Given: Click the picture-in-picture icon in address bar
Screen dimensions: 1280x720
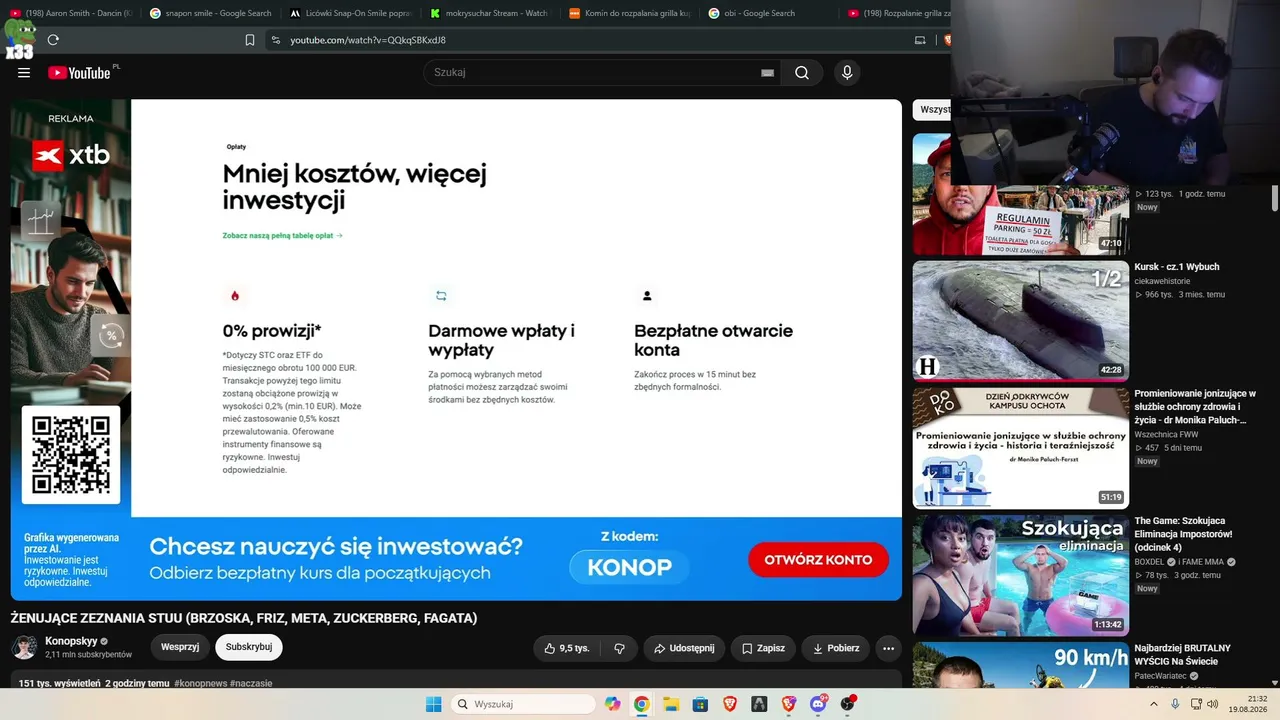Looking at the screenshot, I should (x=920, y=40).
